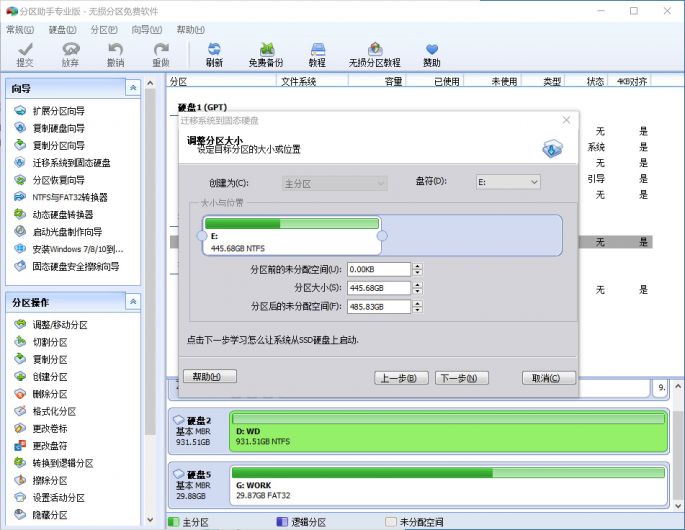The width and height of the screenshot is (685, 530).
Task: Collapse the 向导 panel using its chevron
Action: point(133,88)
